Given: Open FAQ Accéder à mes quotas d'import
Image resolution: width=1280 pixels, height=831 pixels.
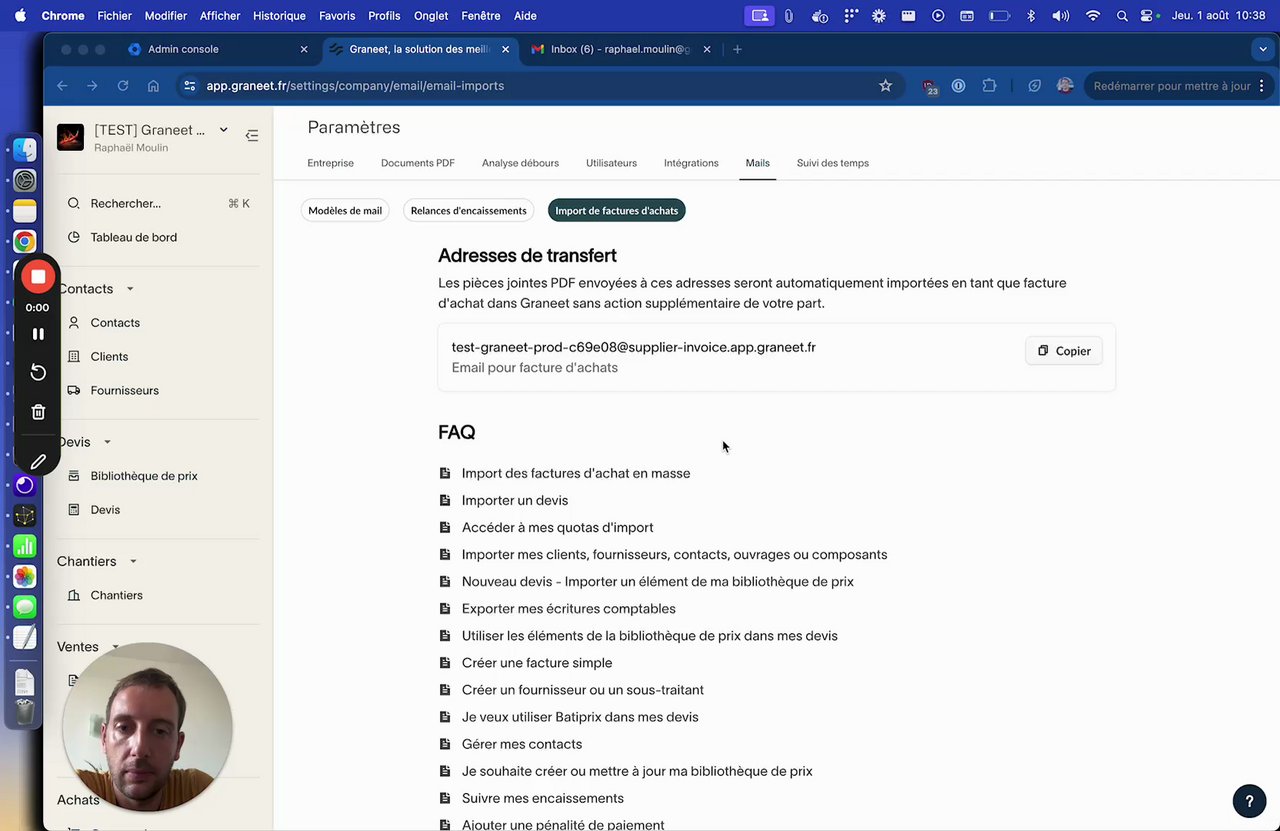Looking at the screenshot, I should 557,527.
